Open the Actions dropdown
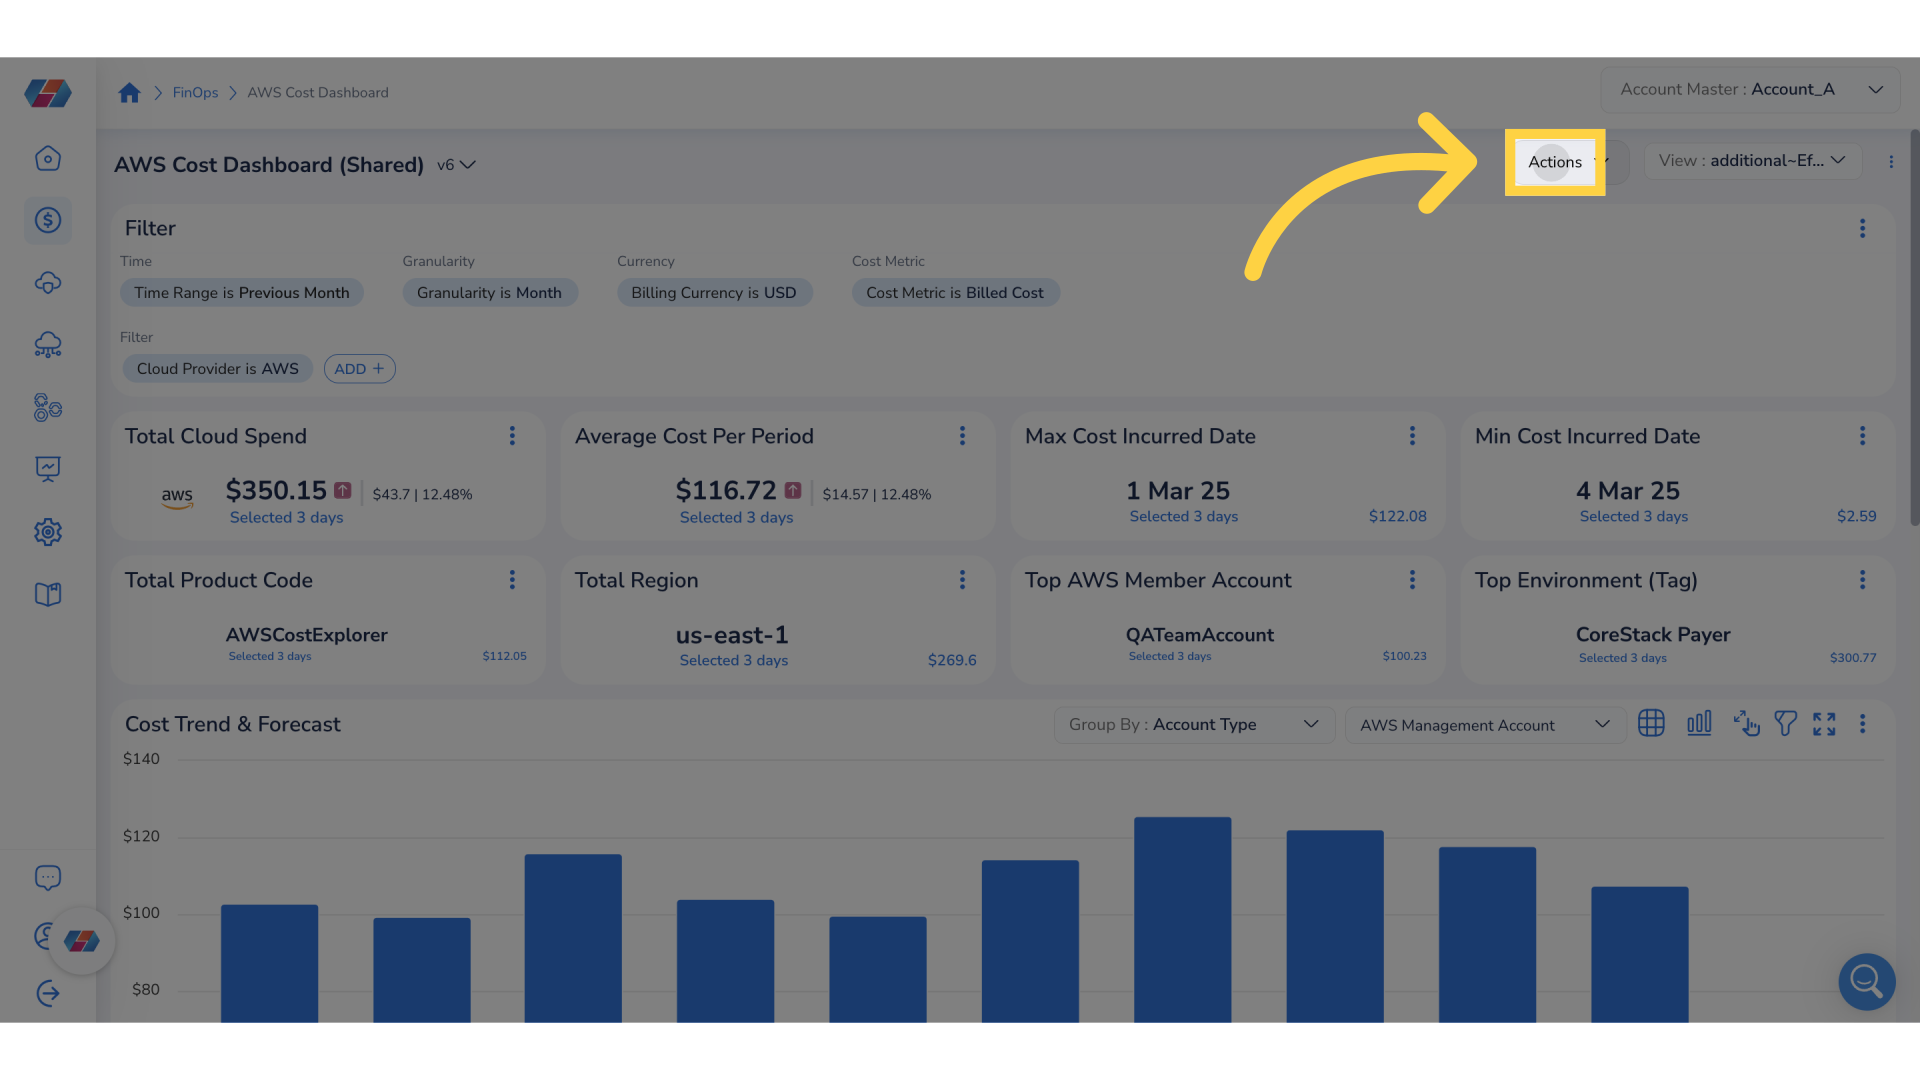This screenshot has width=1920, height=1080. (x=1567, y=161)
